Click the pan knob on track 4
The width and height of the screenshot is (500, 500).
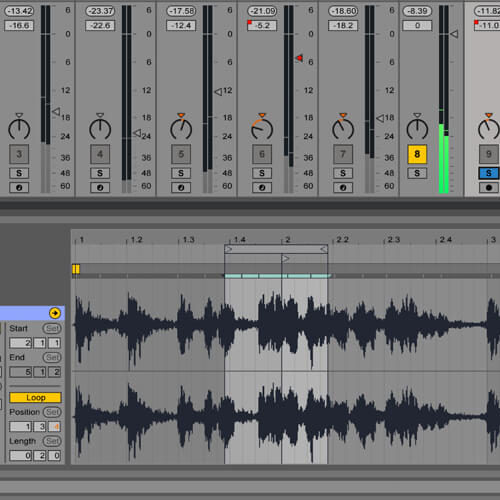[x=100, y=128]
